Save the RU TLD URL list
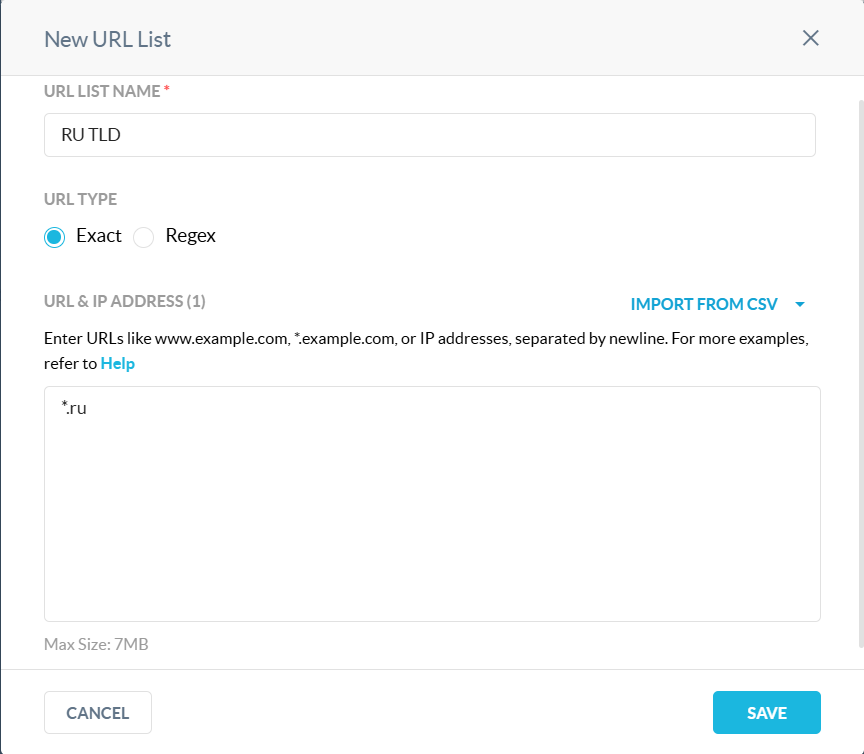This screenshot has height=754, width=864. point(766,712)
